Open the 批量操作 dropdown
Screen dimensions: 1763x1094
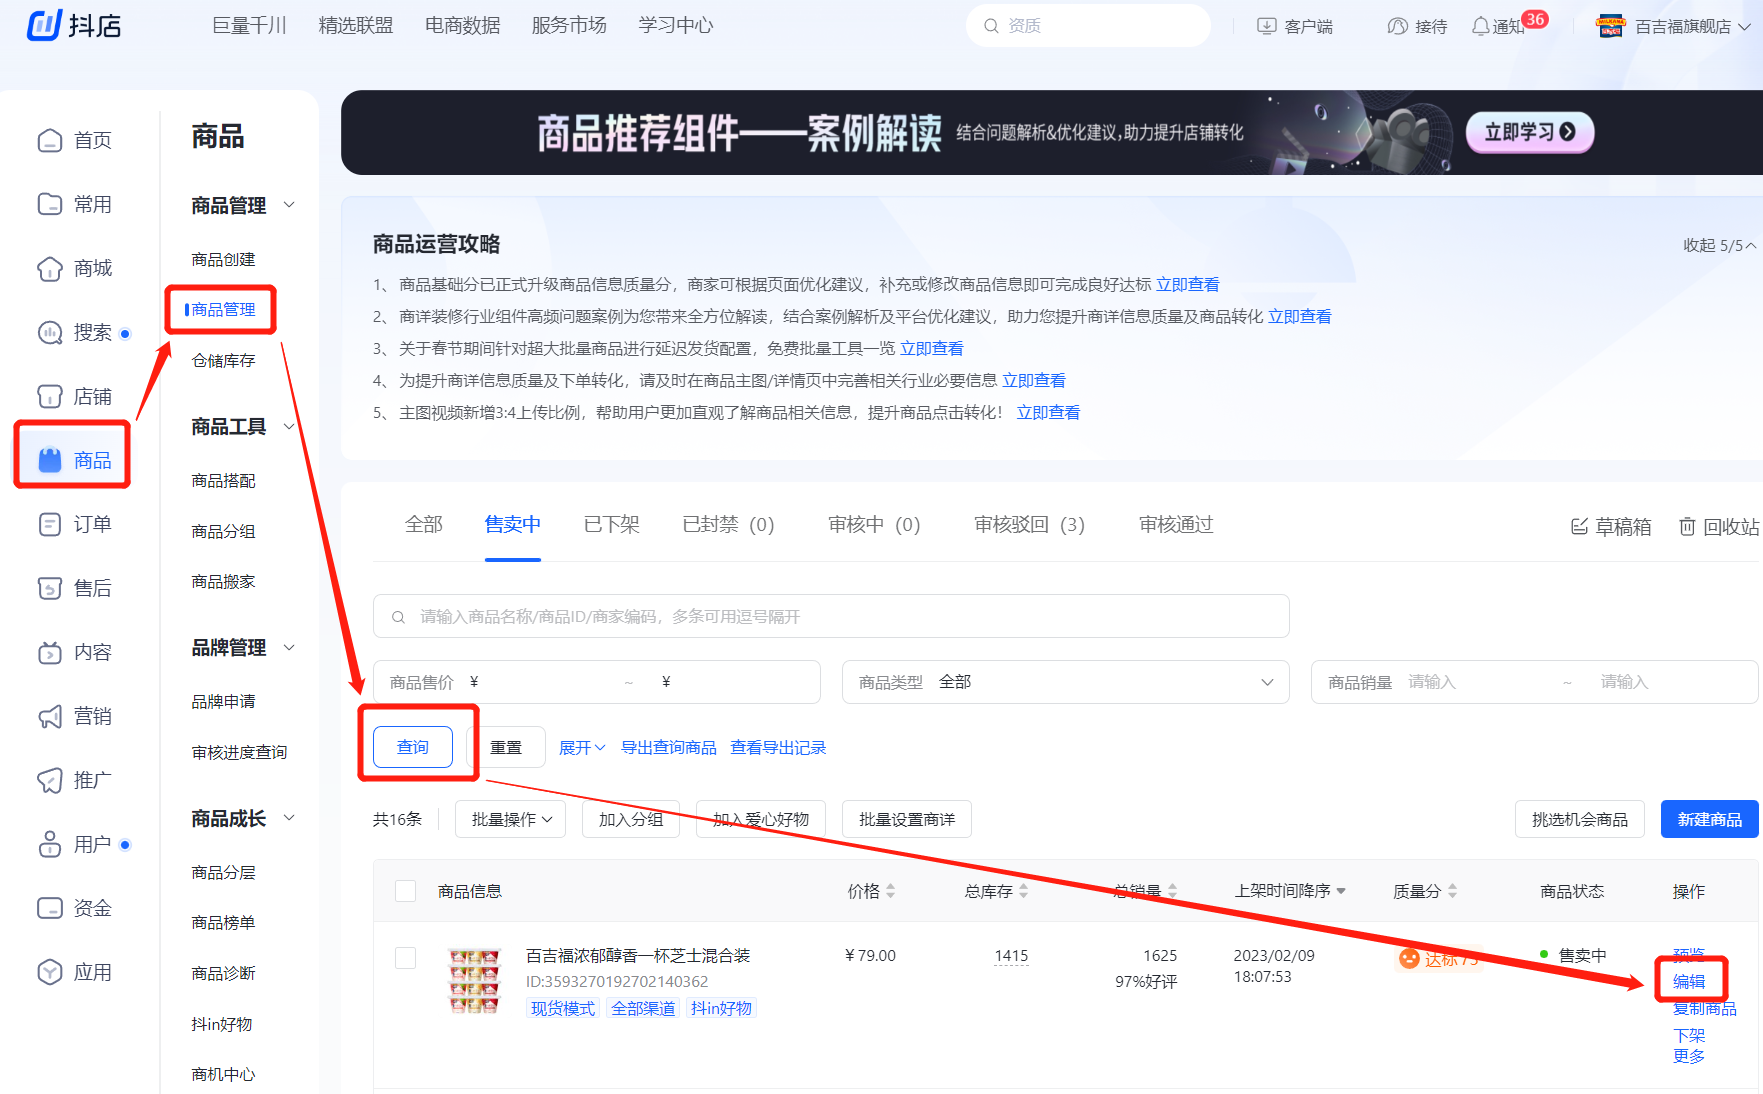[x=511, y=819]
